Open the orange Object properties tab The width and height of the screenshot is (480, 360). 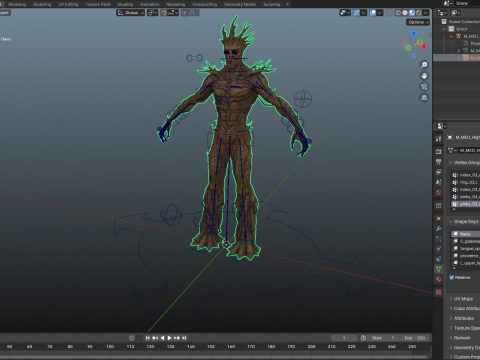[439, 218]
